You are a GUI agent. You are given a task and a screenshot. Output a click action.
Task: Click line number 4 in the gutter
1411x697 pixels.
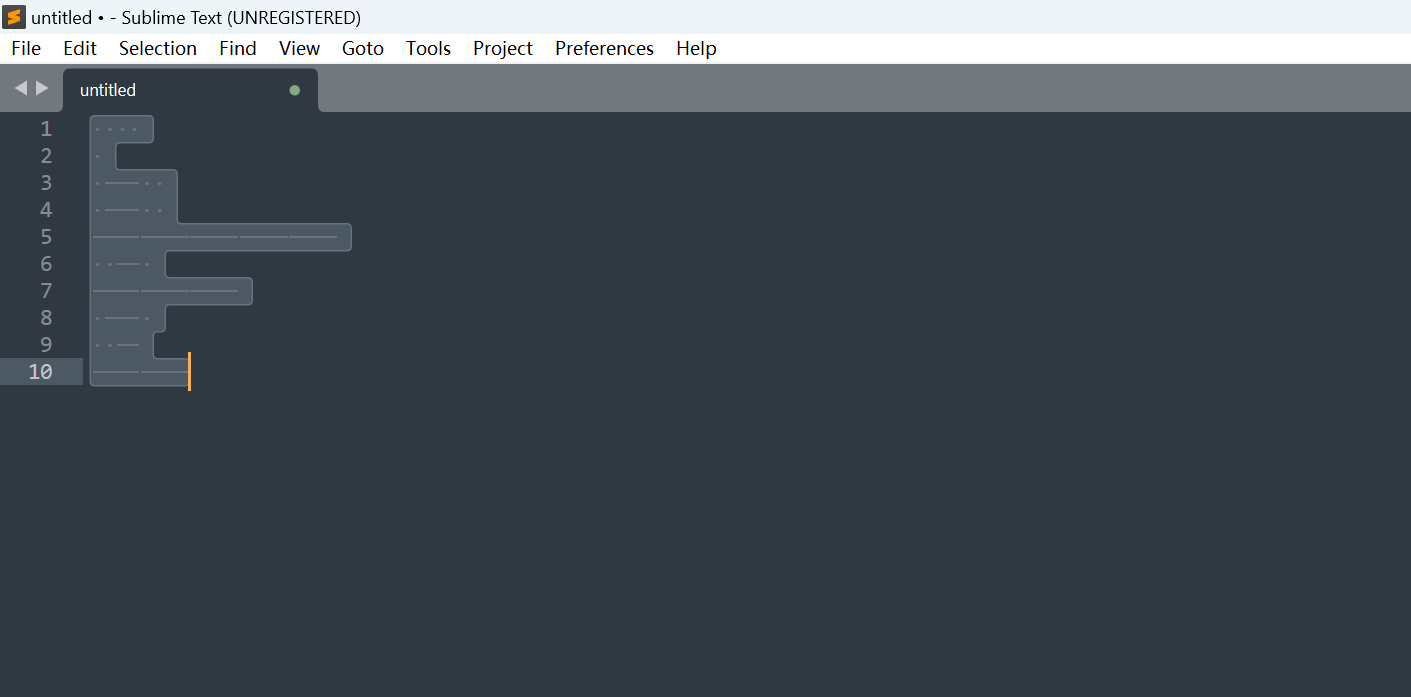(46, 210)
